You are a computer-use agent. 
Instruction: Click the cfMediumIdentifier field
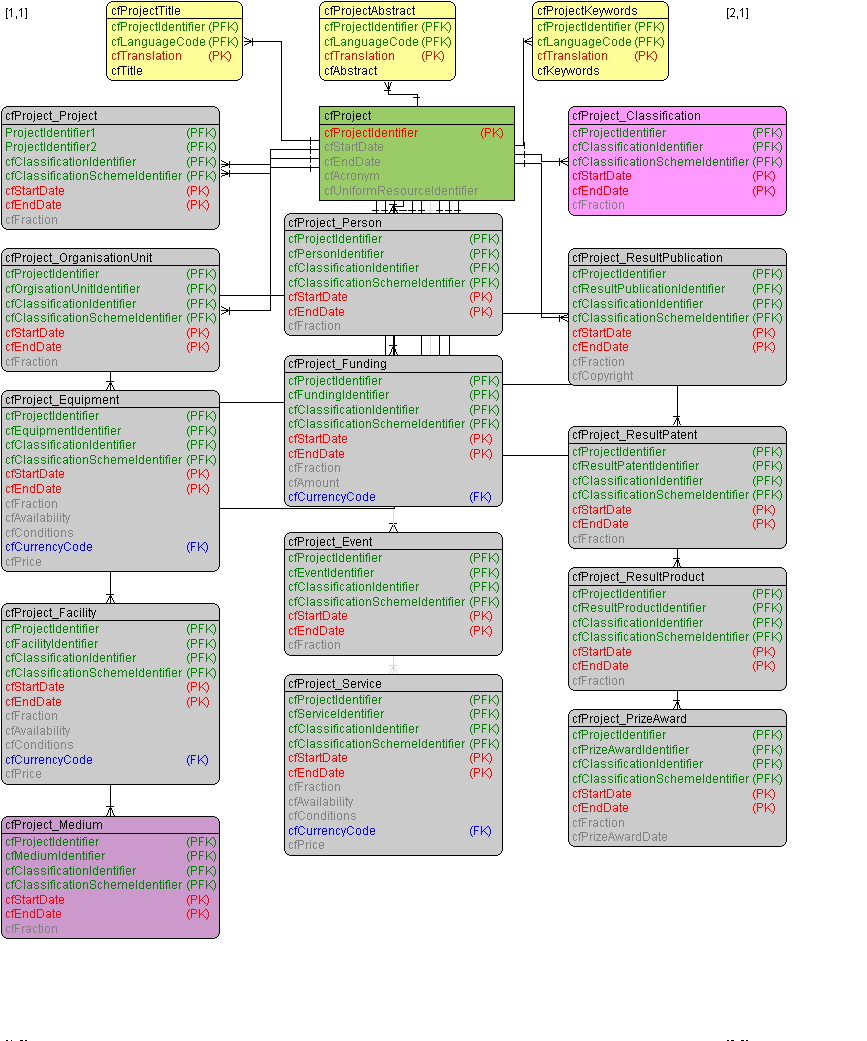click(55, 856)
